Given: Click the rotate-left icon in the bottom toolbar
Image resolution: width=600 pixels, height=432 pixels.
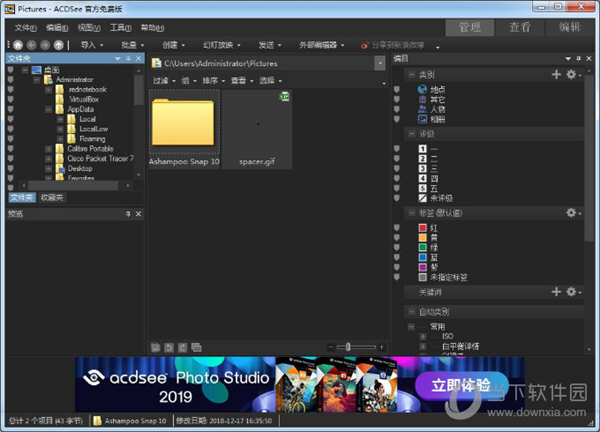Looking at the screenshot, I should pyautogui.click(x=169, y=347).
